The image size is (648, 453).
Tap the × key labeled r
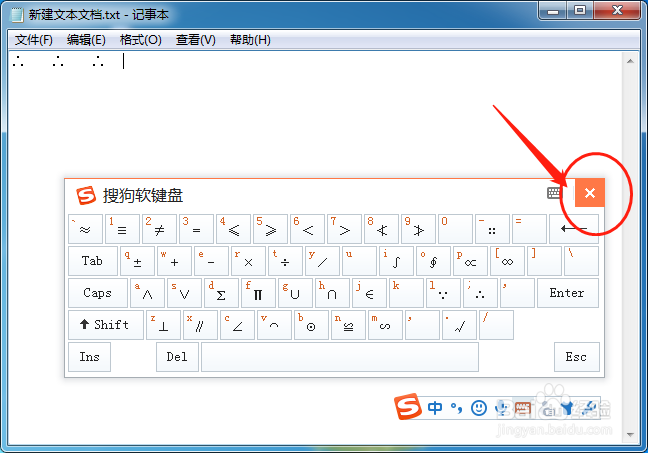coord(248,261)
